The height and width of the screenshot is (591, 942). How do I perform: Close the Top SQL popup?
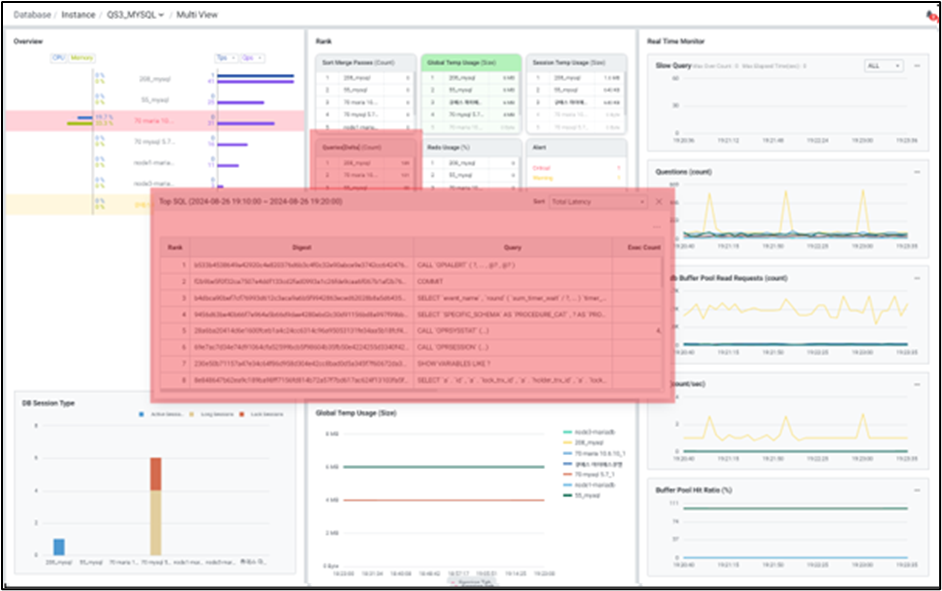tap(658, 202)
